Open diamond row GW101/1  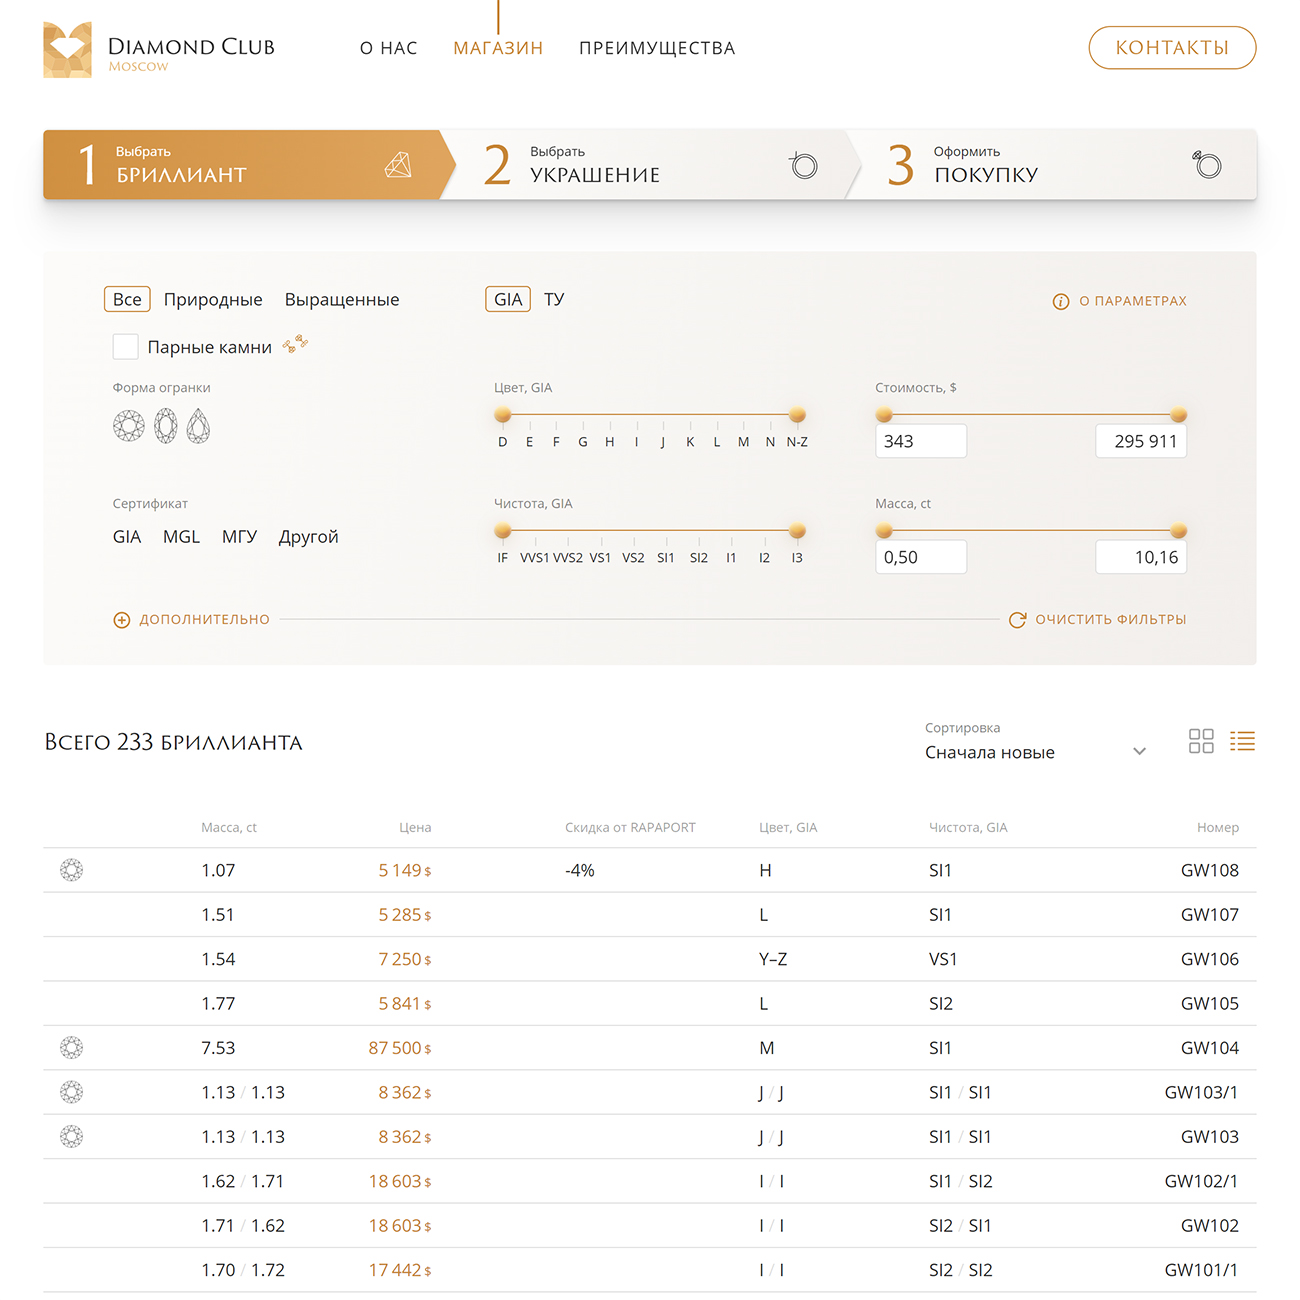[x=650, y=1270]
